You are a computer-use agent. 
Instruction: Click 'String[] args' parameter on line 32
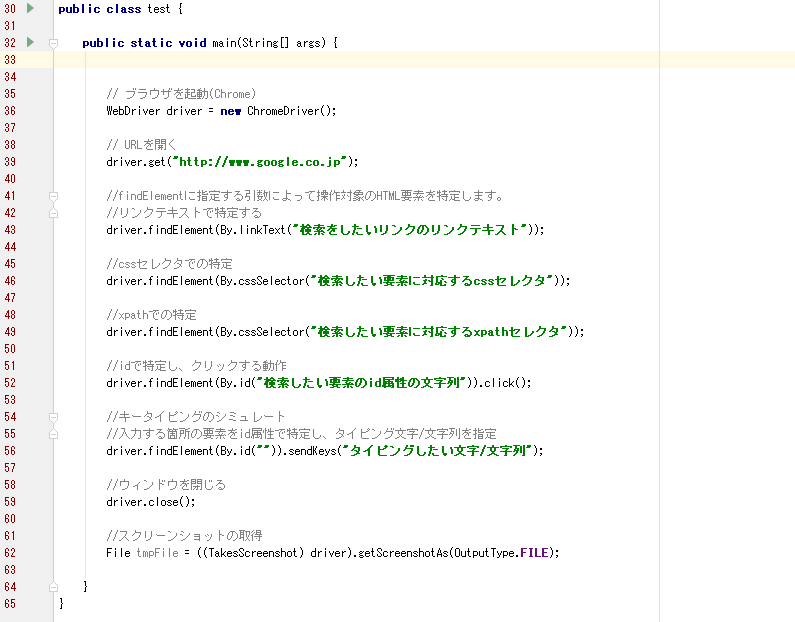tap(281, 43)
